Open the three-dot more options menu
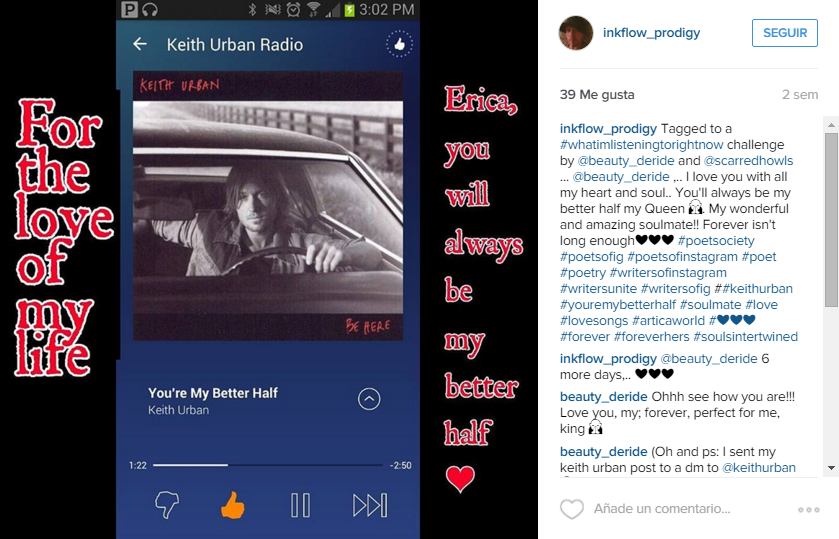 click(809, 510)
